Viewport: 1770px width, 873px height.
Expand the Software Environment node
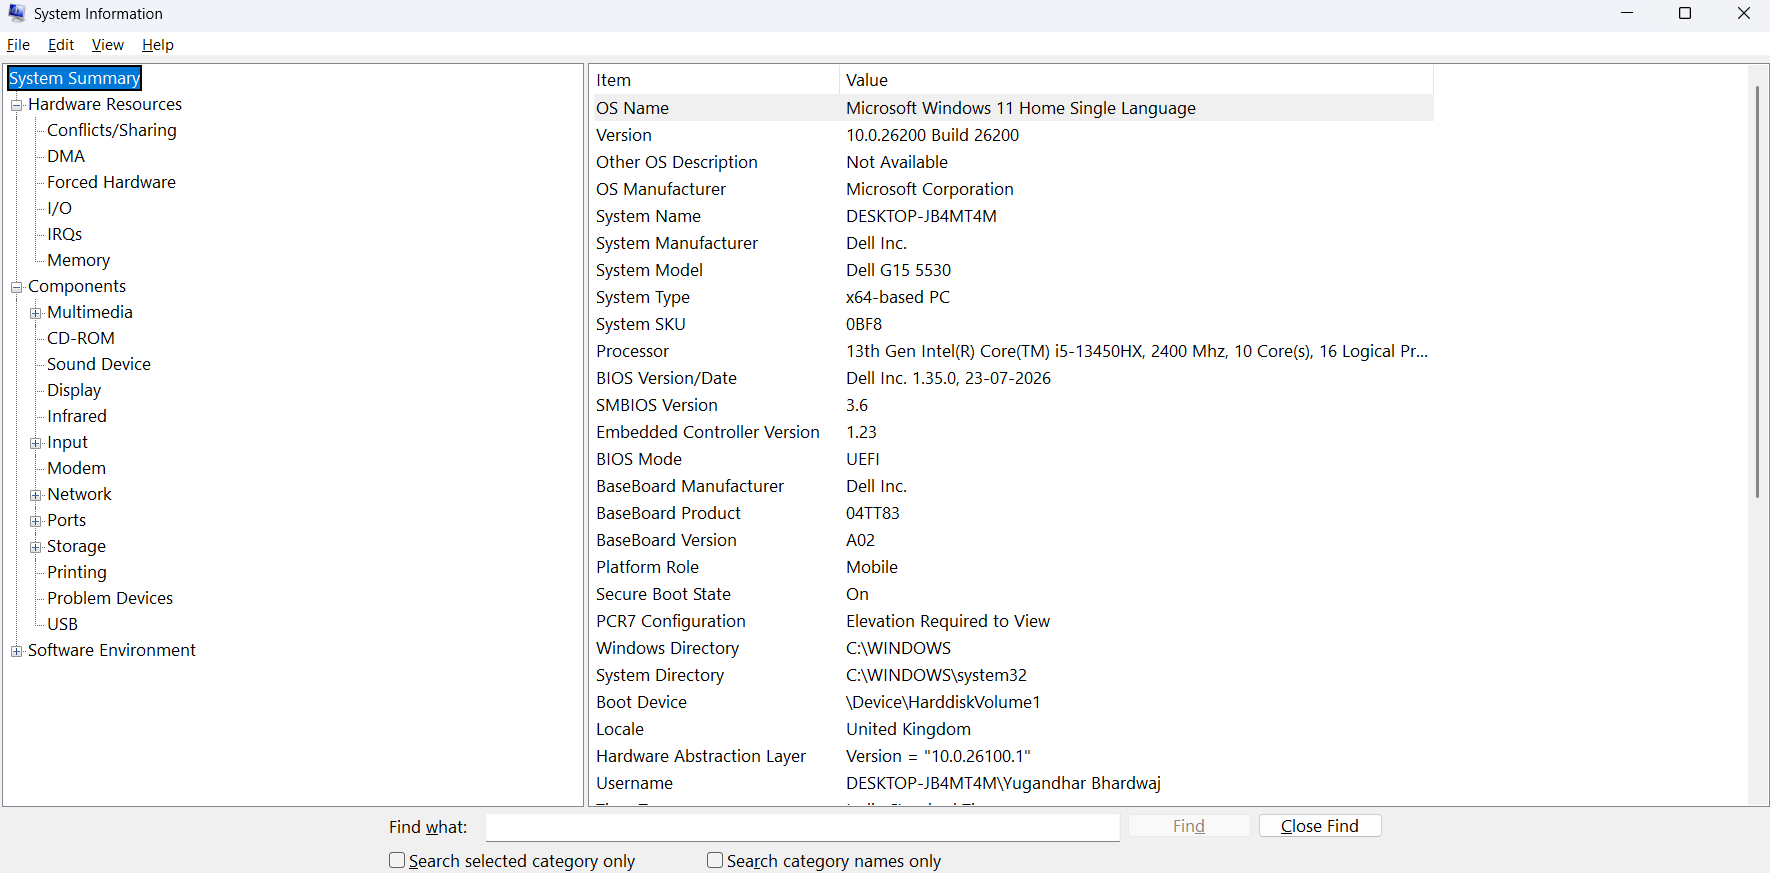(17, 651)
